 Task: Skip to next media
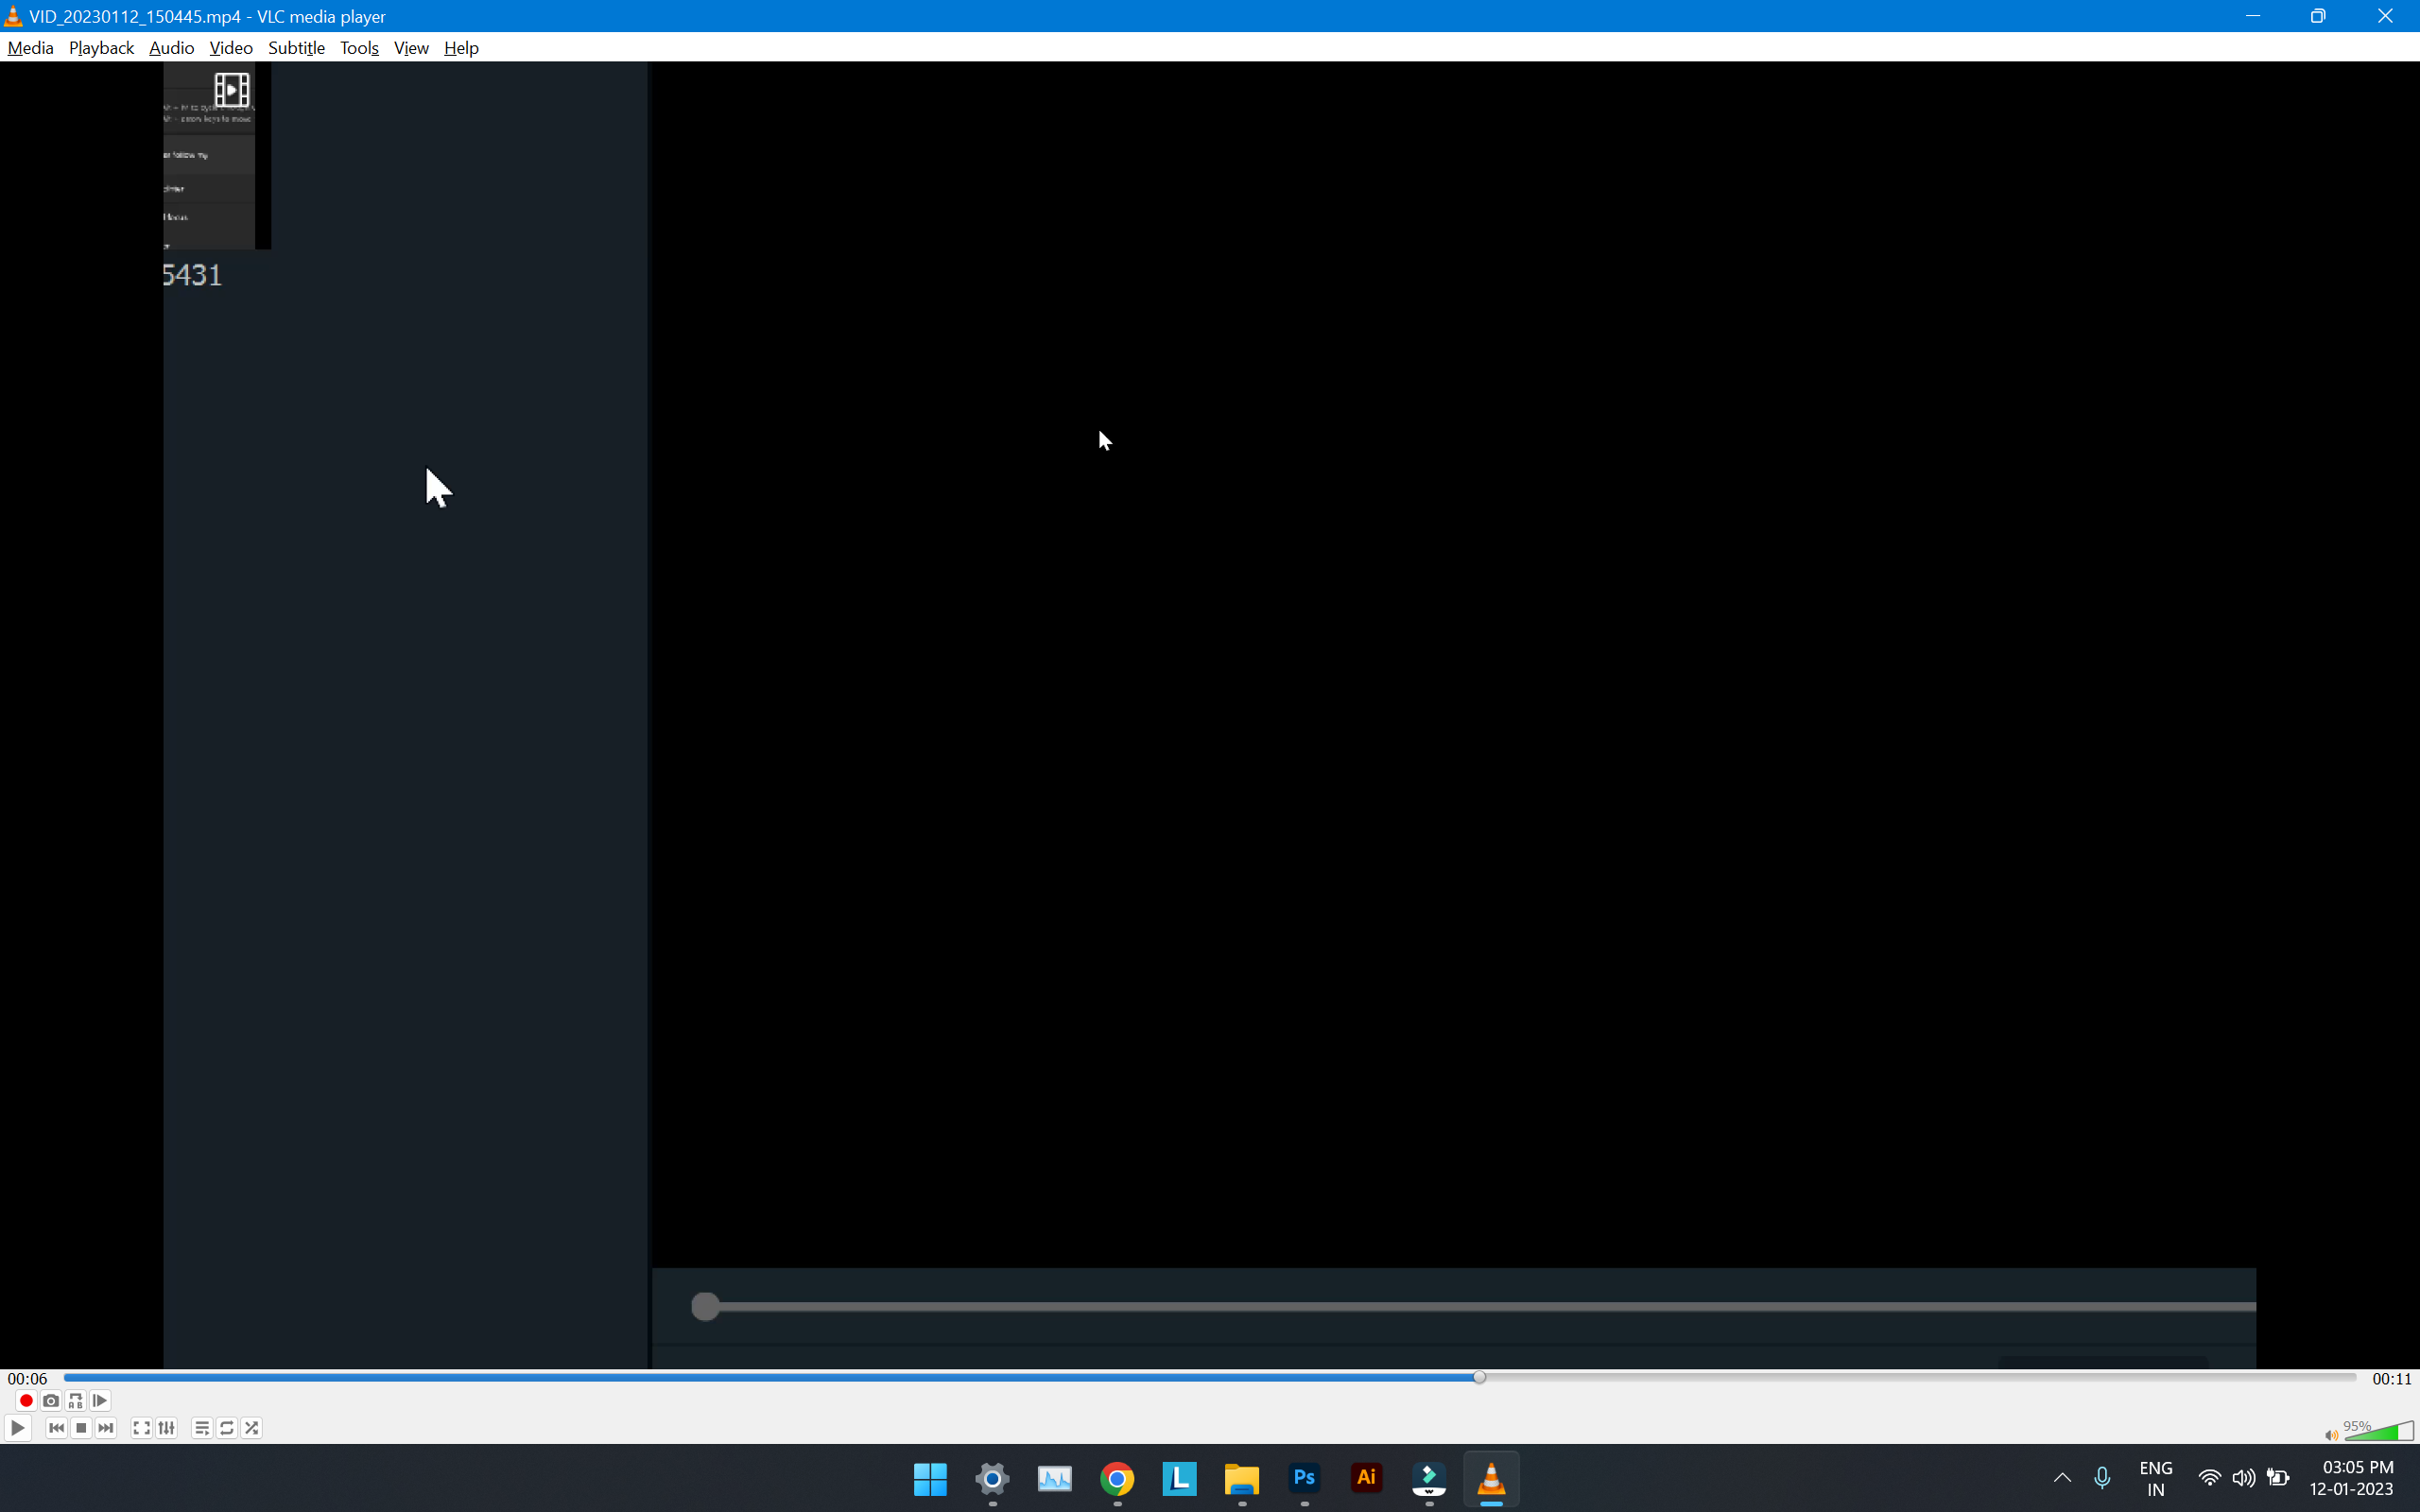[x=106, y=1428]
